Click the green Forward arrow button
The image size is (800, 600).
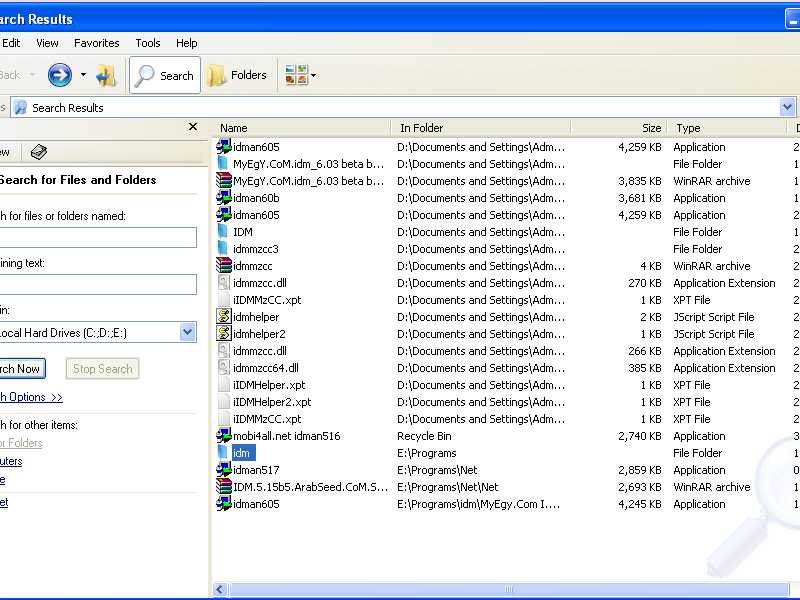click(x=60, y=76)
